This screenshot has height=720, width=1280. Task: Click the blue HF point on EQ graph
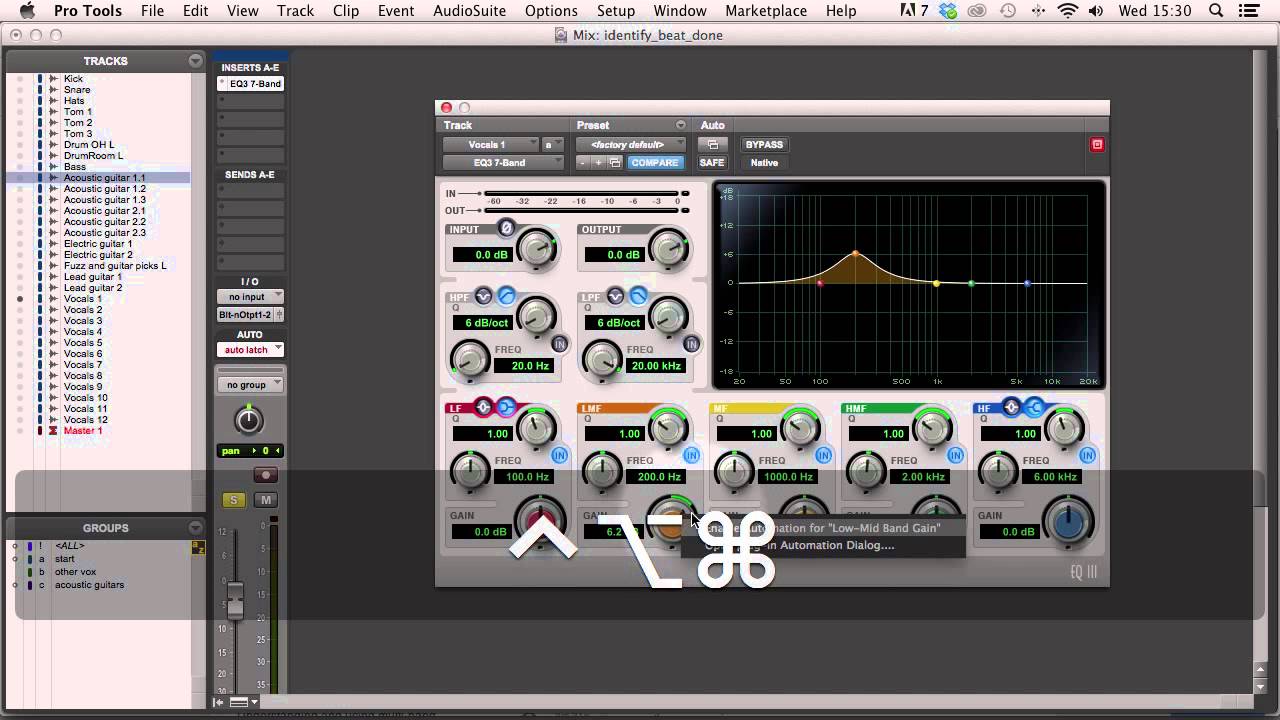1027,284
